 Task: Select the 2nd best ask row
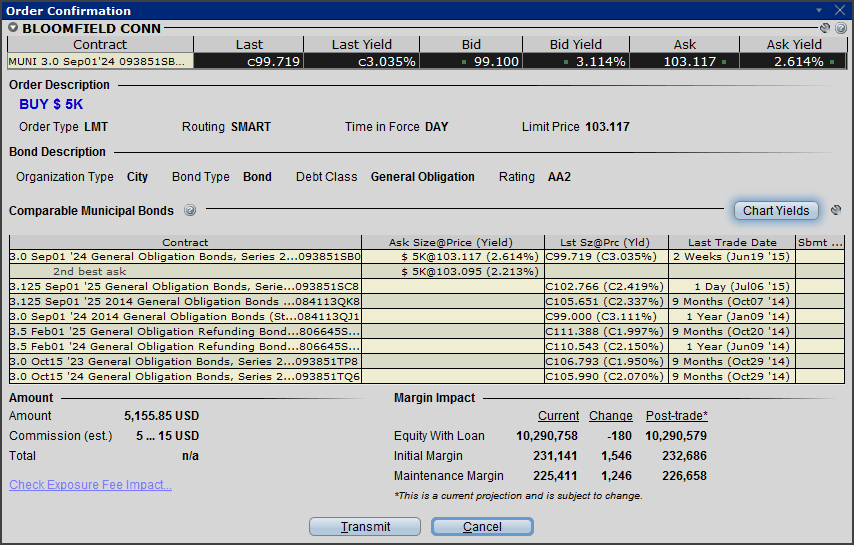click(185, 271)
